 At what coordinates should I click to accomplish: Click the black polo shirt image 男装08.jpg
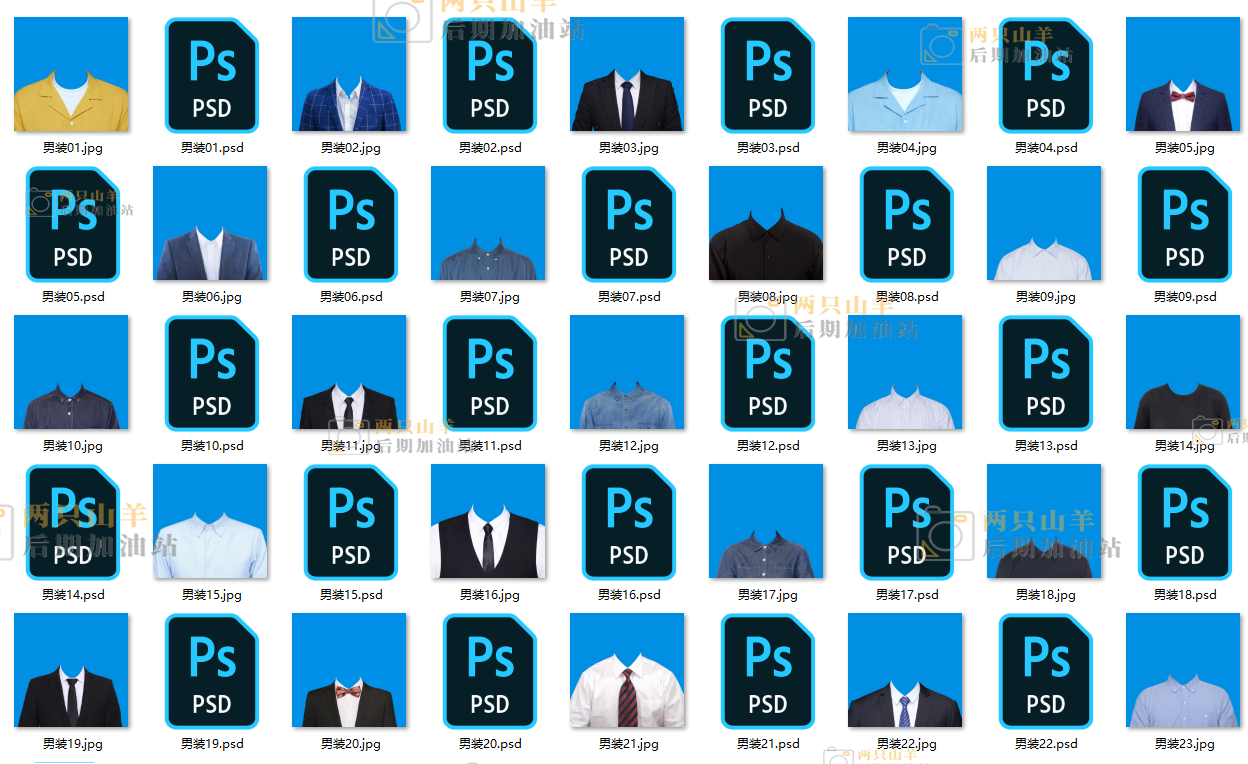(x=766, y=224)
